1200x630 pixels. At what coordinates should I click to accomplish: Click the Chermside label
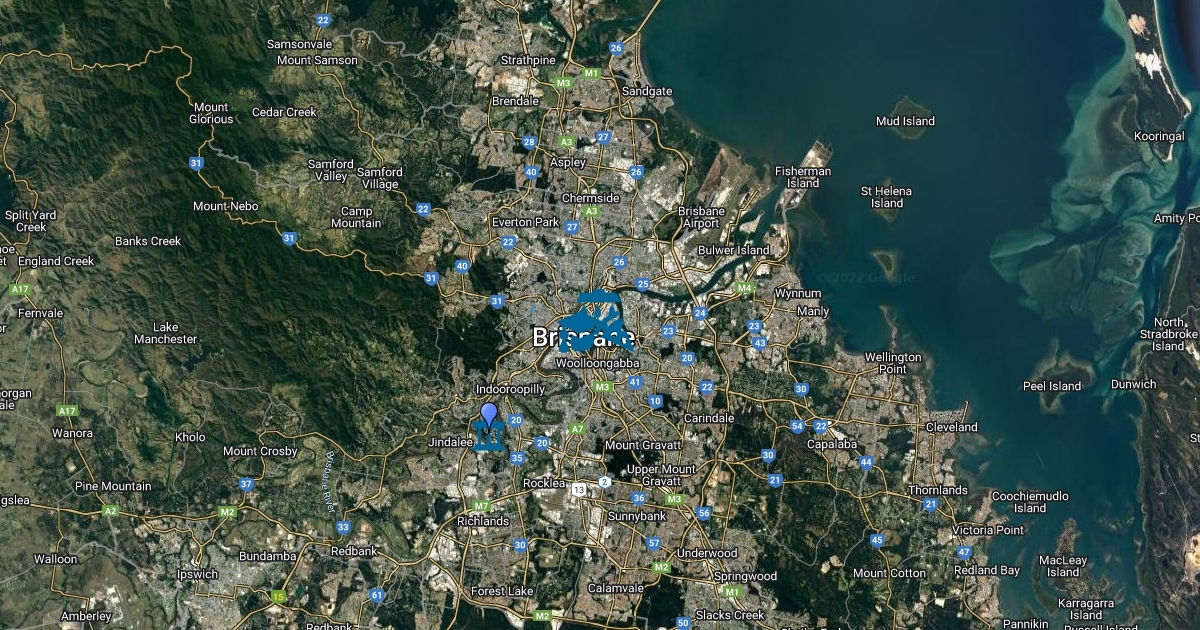[590, 198]
